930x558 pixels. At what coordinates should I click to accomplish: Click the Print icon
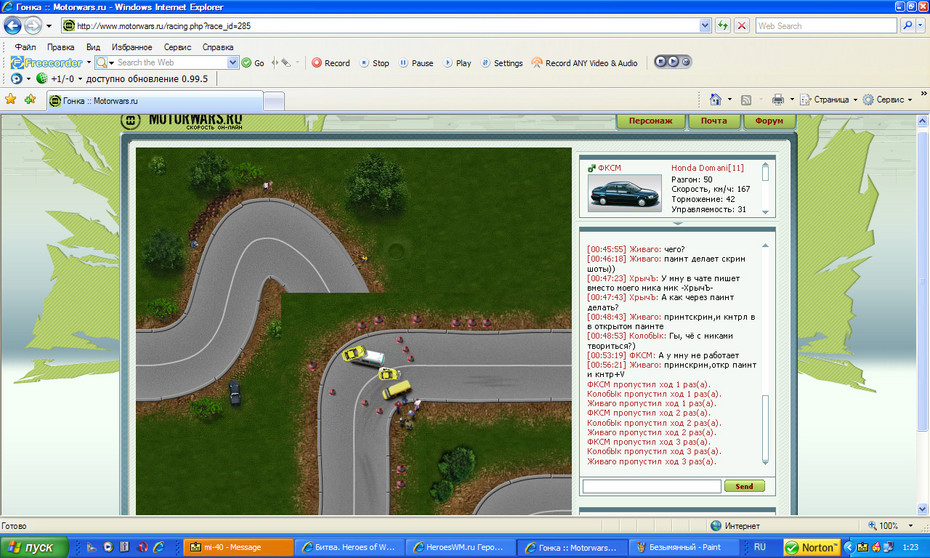(x=778, y=100)
